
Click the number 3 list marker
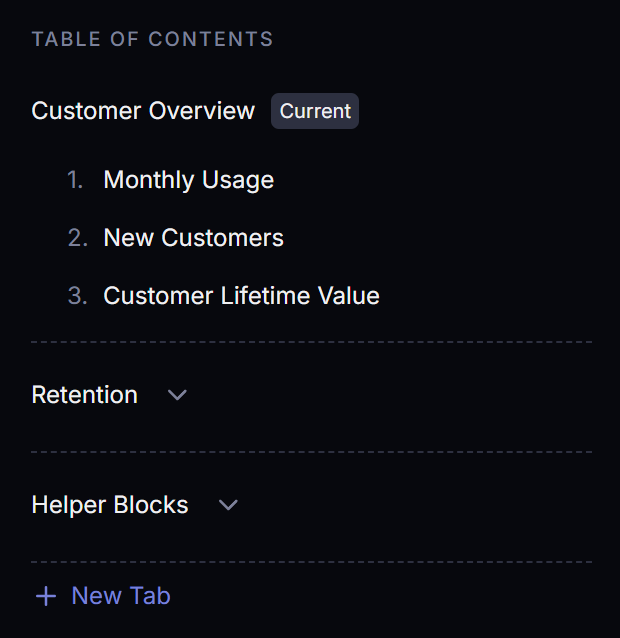tap(77, 296)
